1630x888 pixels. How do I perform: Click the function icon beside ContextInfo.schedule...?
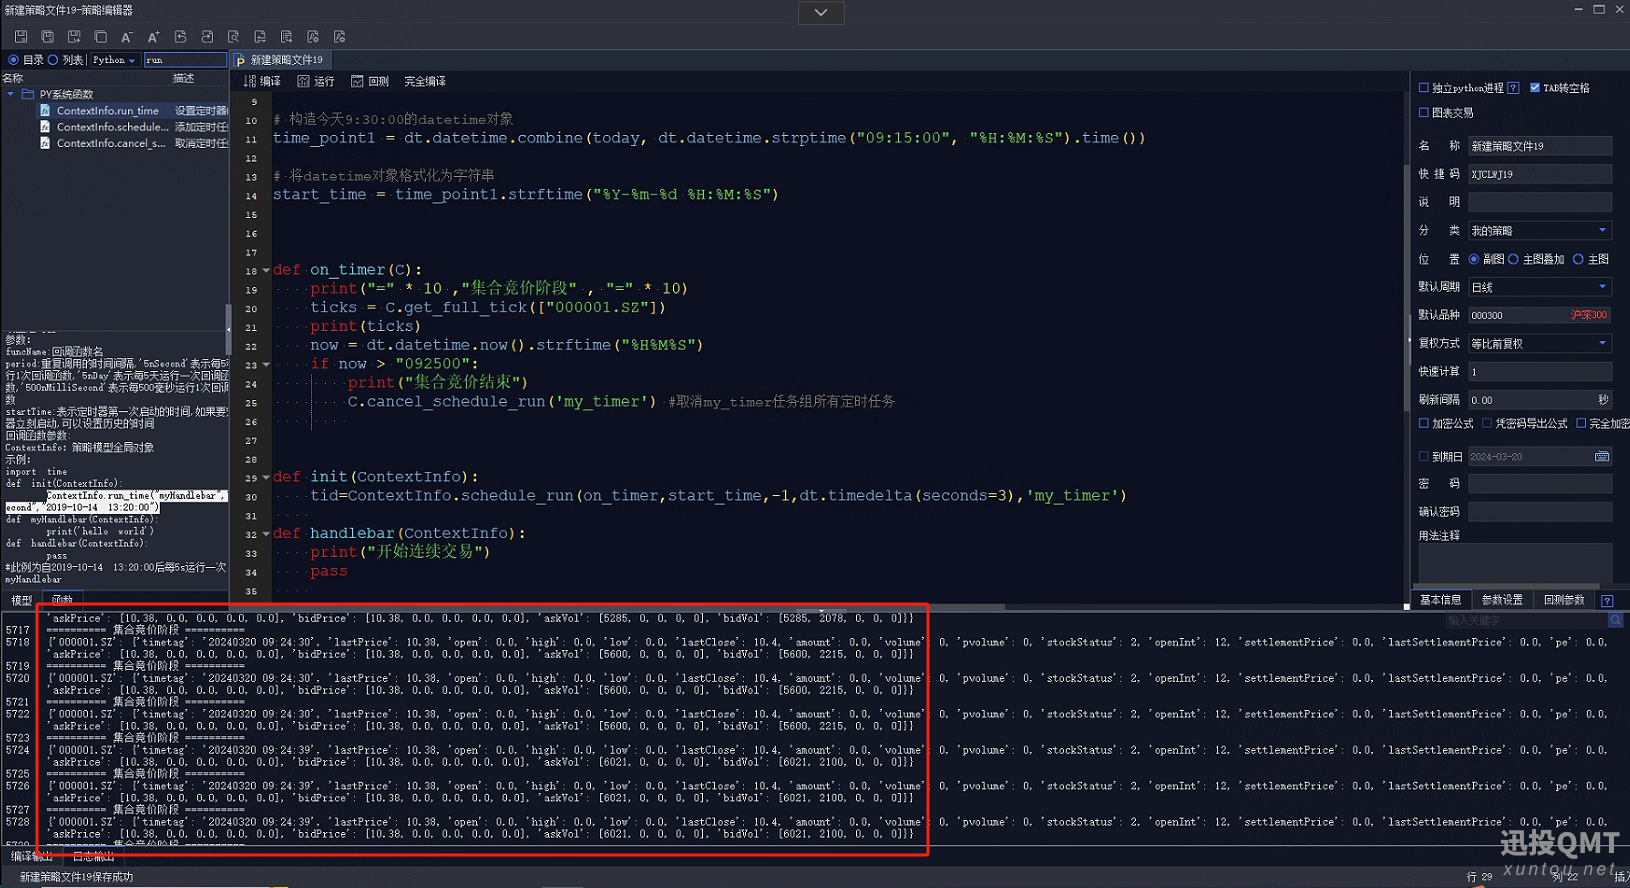pos(45,127)
